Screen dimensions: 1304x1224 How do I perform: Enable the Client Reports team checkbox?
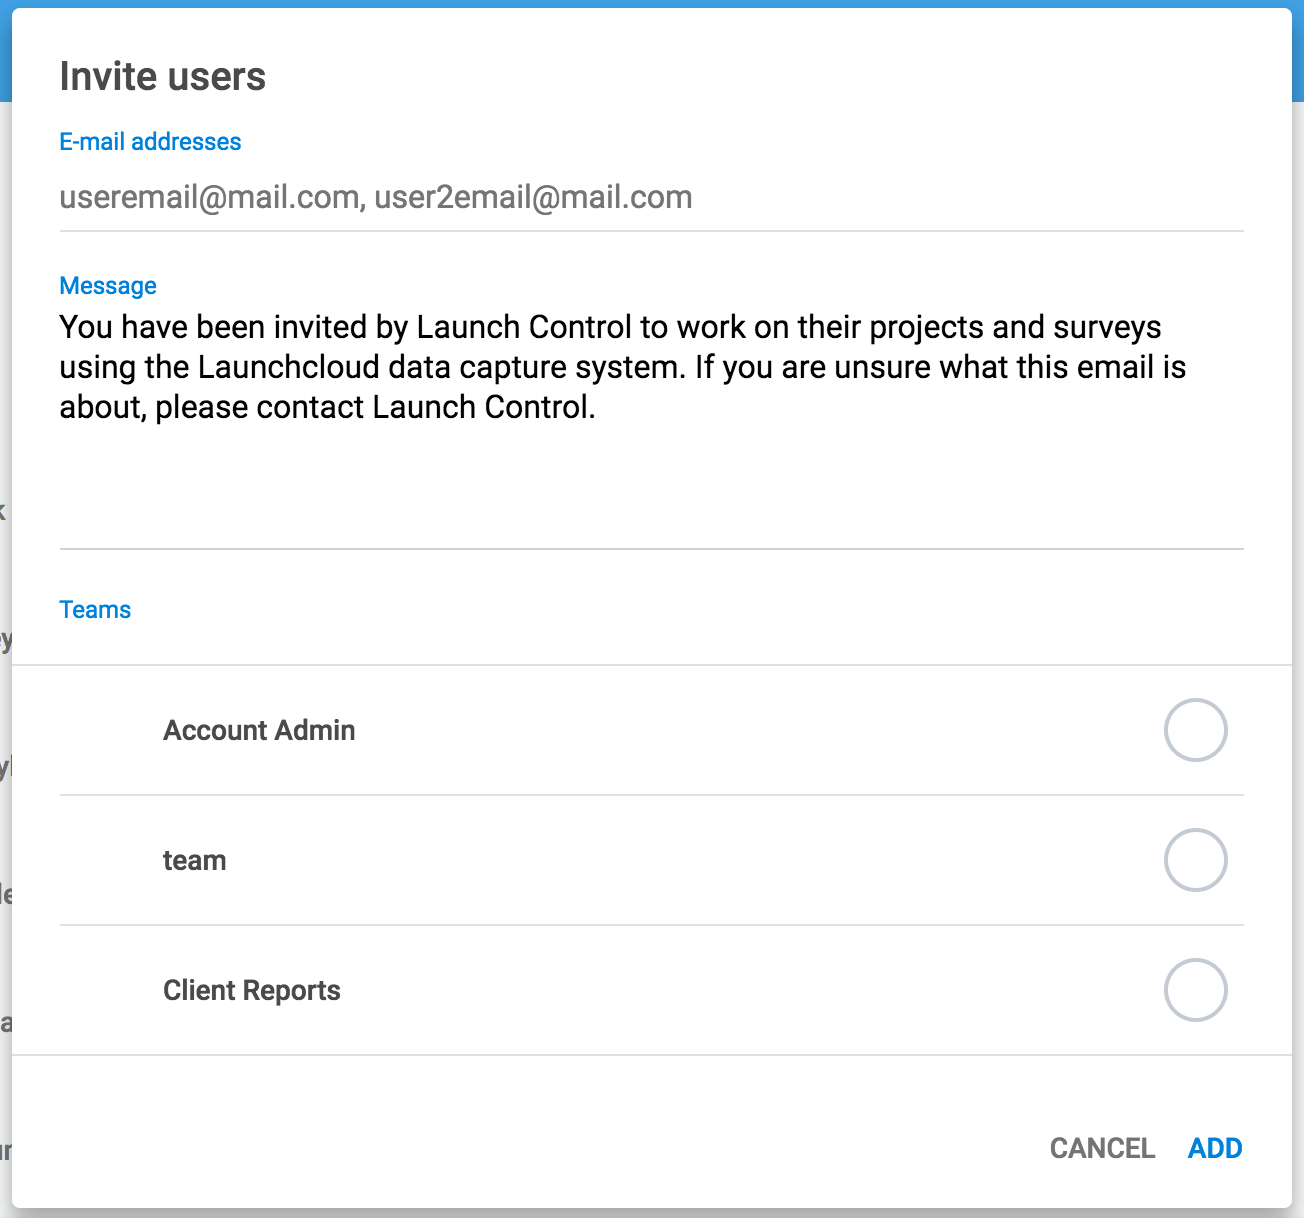pyautogui.click(x=1195, y=990)
